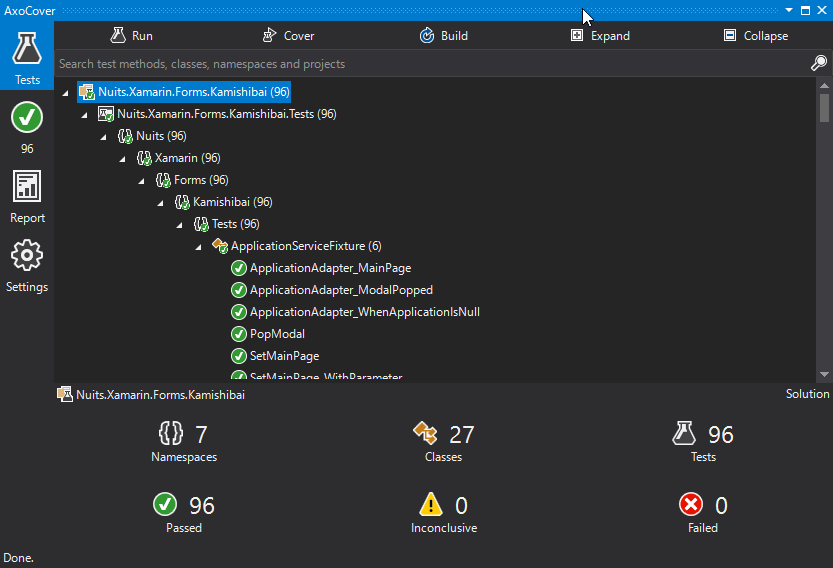Open the Settings tab
This screenshot has height=568, width=833.
coord(27,266)
